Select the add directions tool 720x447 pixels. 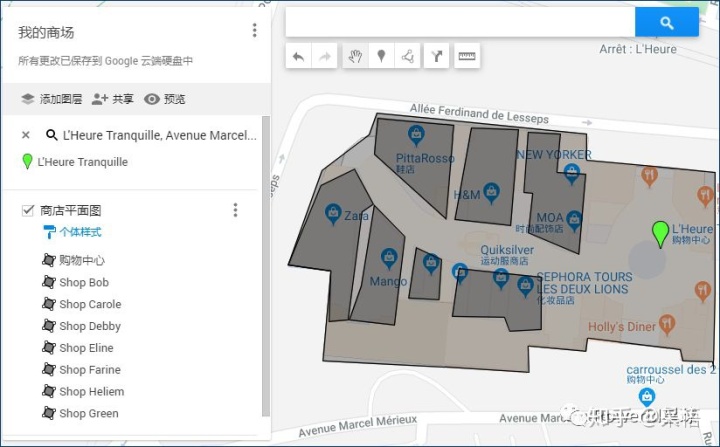point(437,56)
